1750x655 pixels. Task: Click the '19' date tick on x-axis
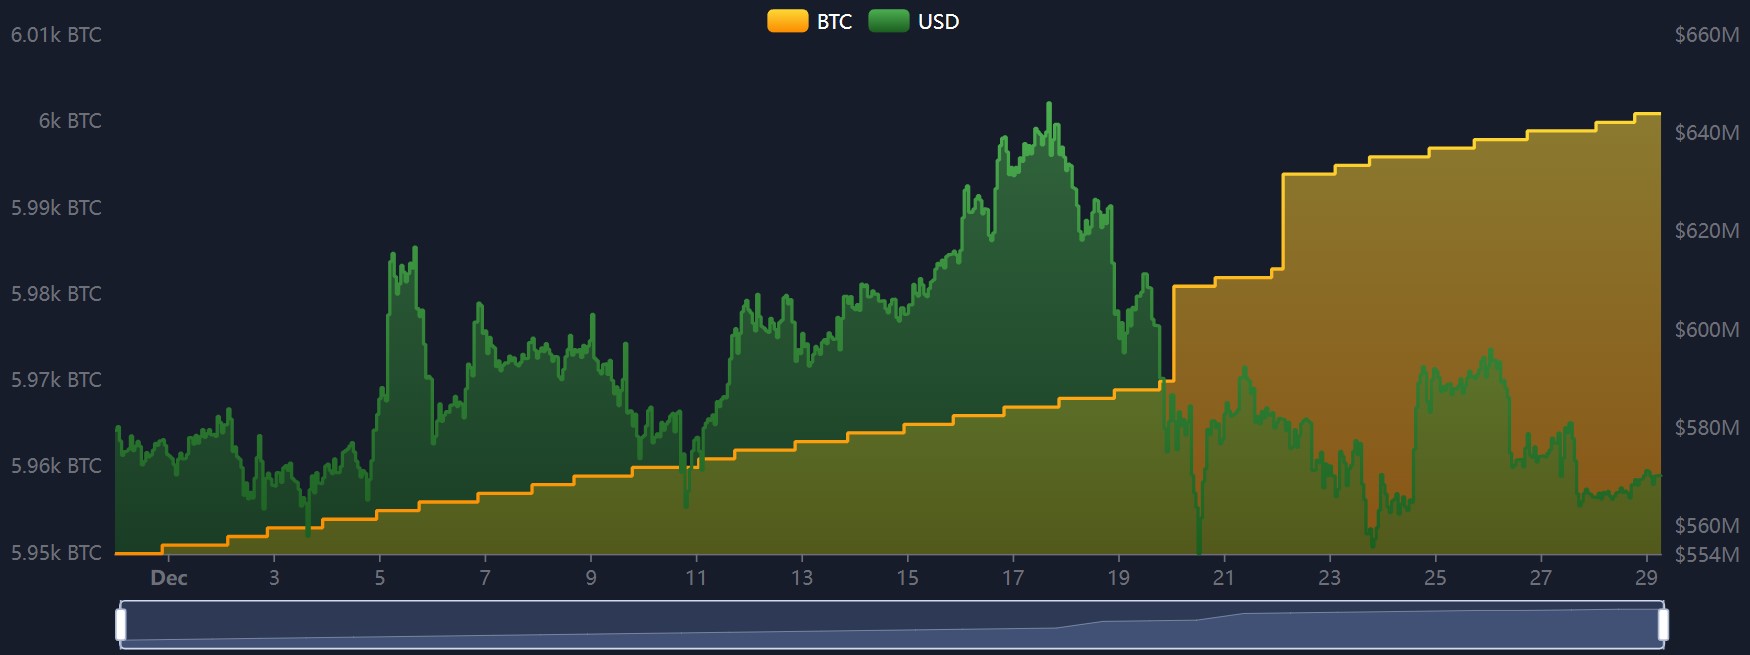tap(1118, 578)
